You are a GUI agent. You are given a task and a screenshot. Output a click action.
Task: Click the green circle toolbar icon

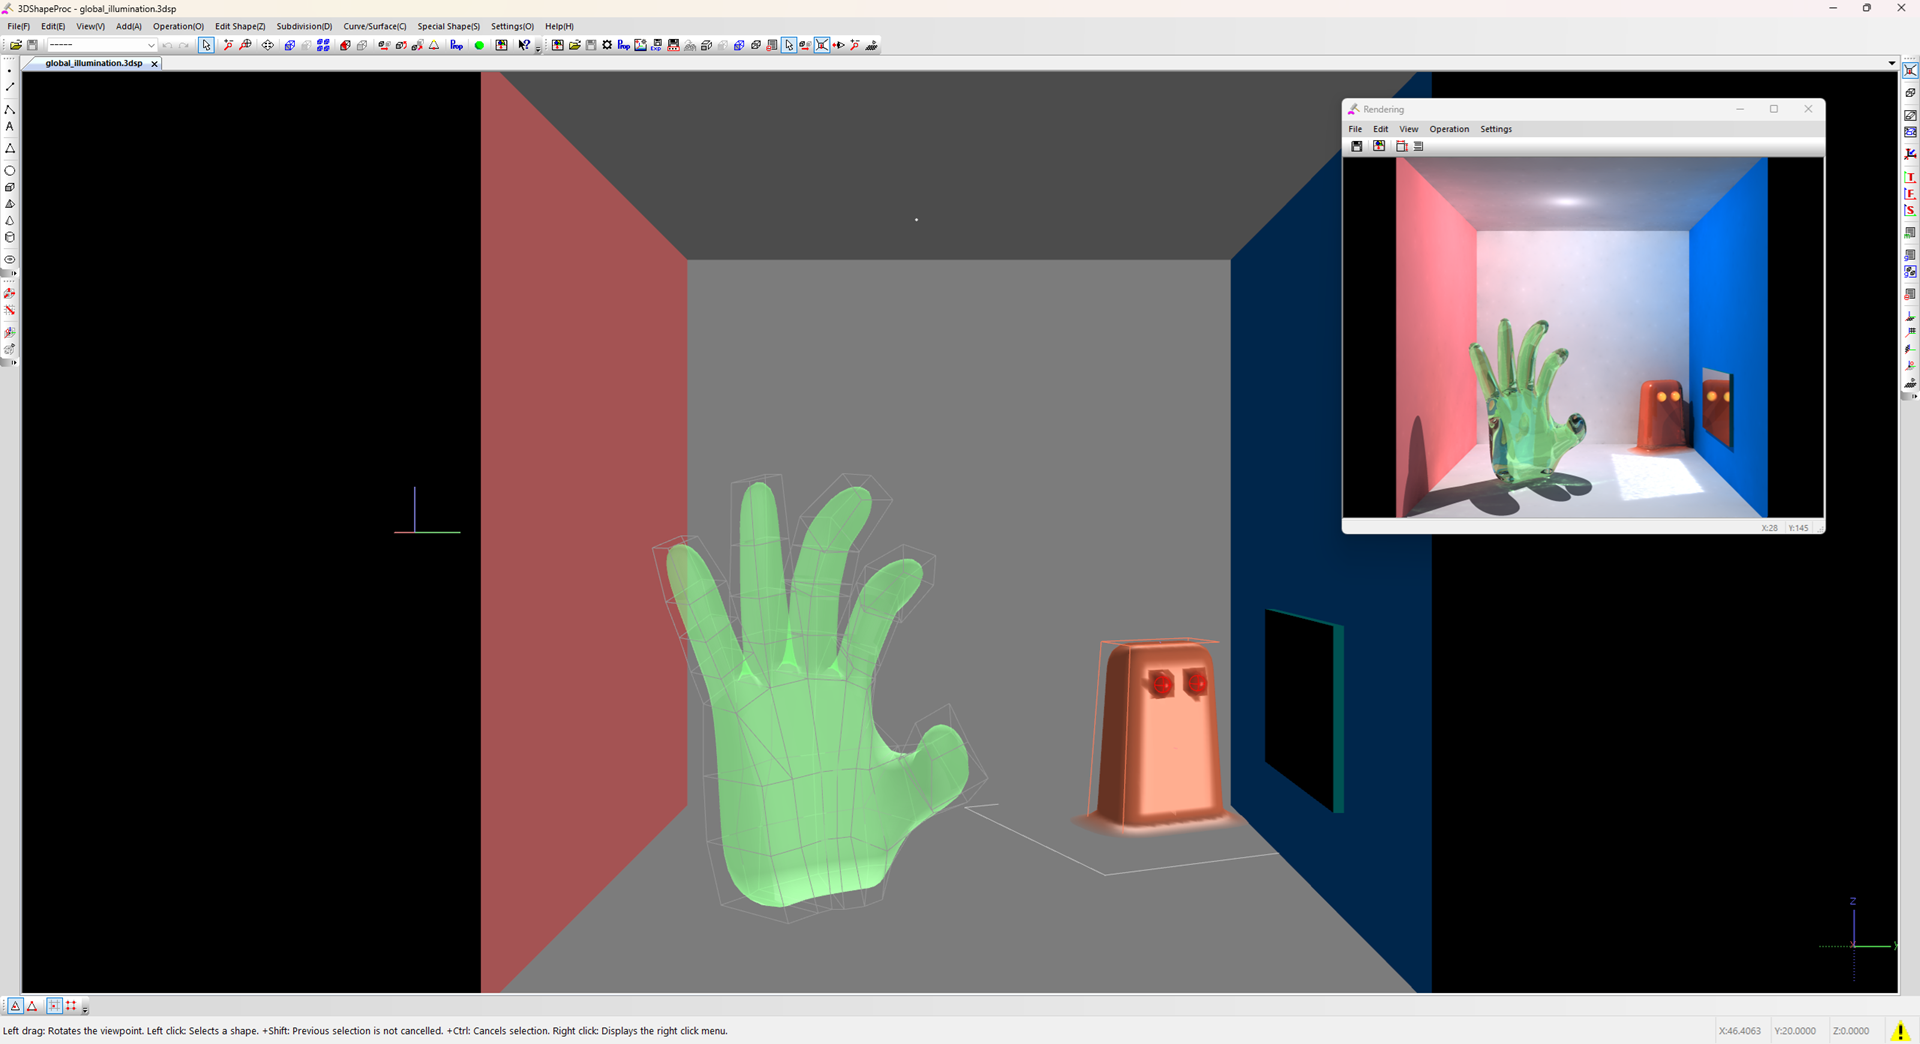point(479,45)
